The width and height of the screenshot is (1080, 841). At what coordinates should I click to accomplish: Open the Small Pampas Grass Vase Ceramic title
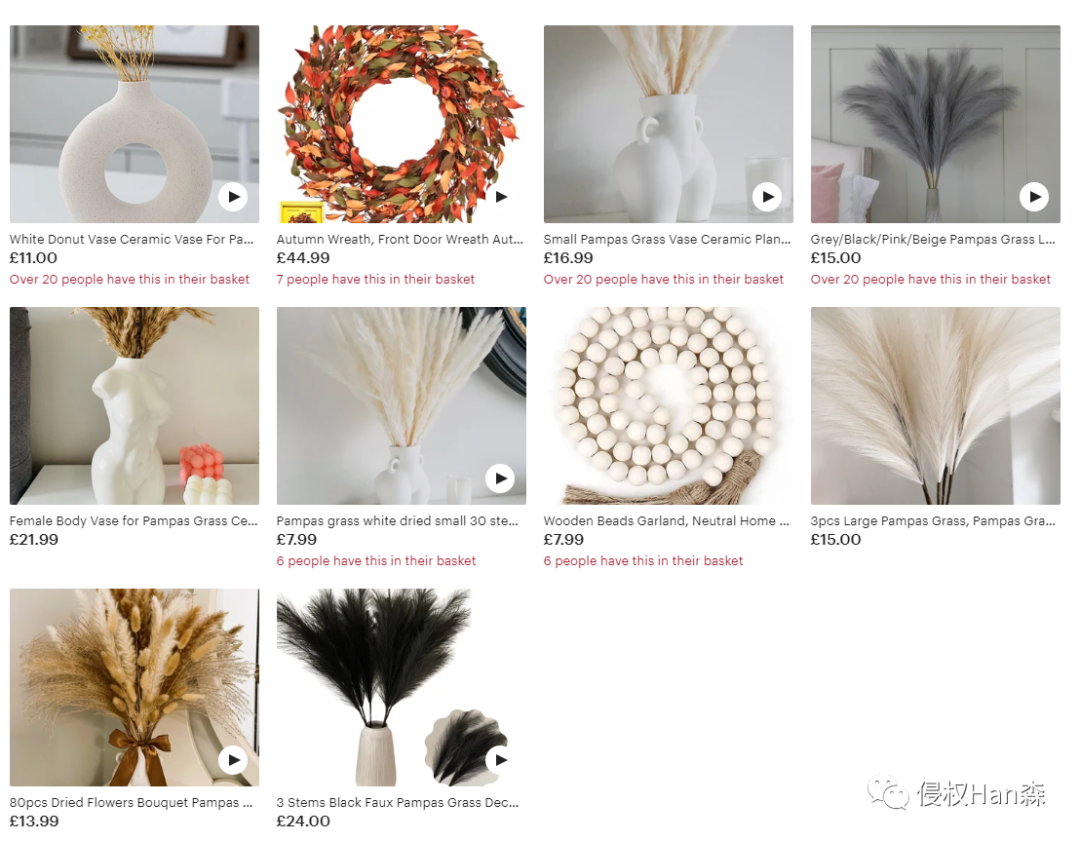point(667,240)
